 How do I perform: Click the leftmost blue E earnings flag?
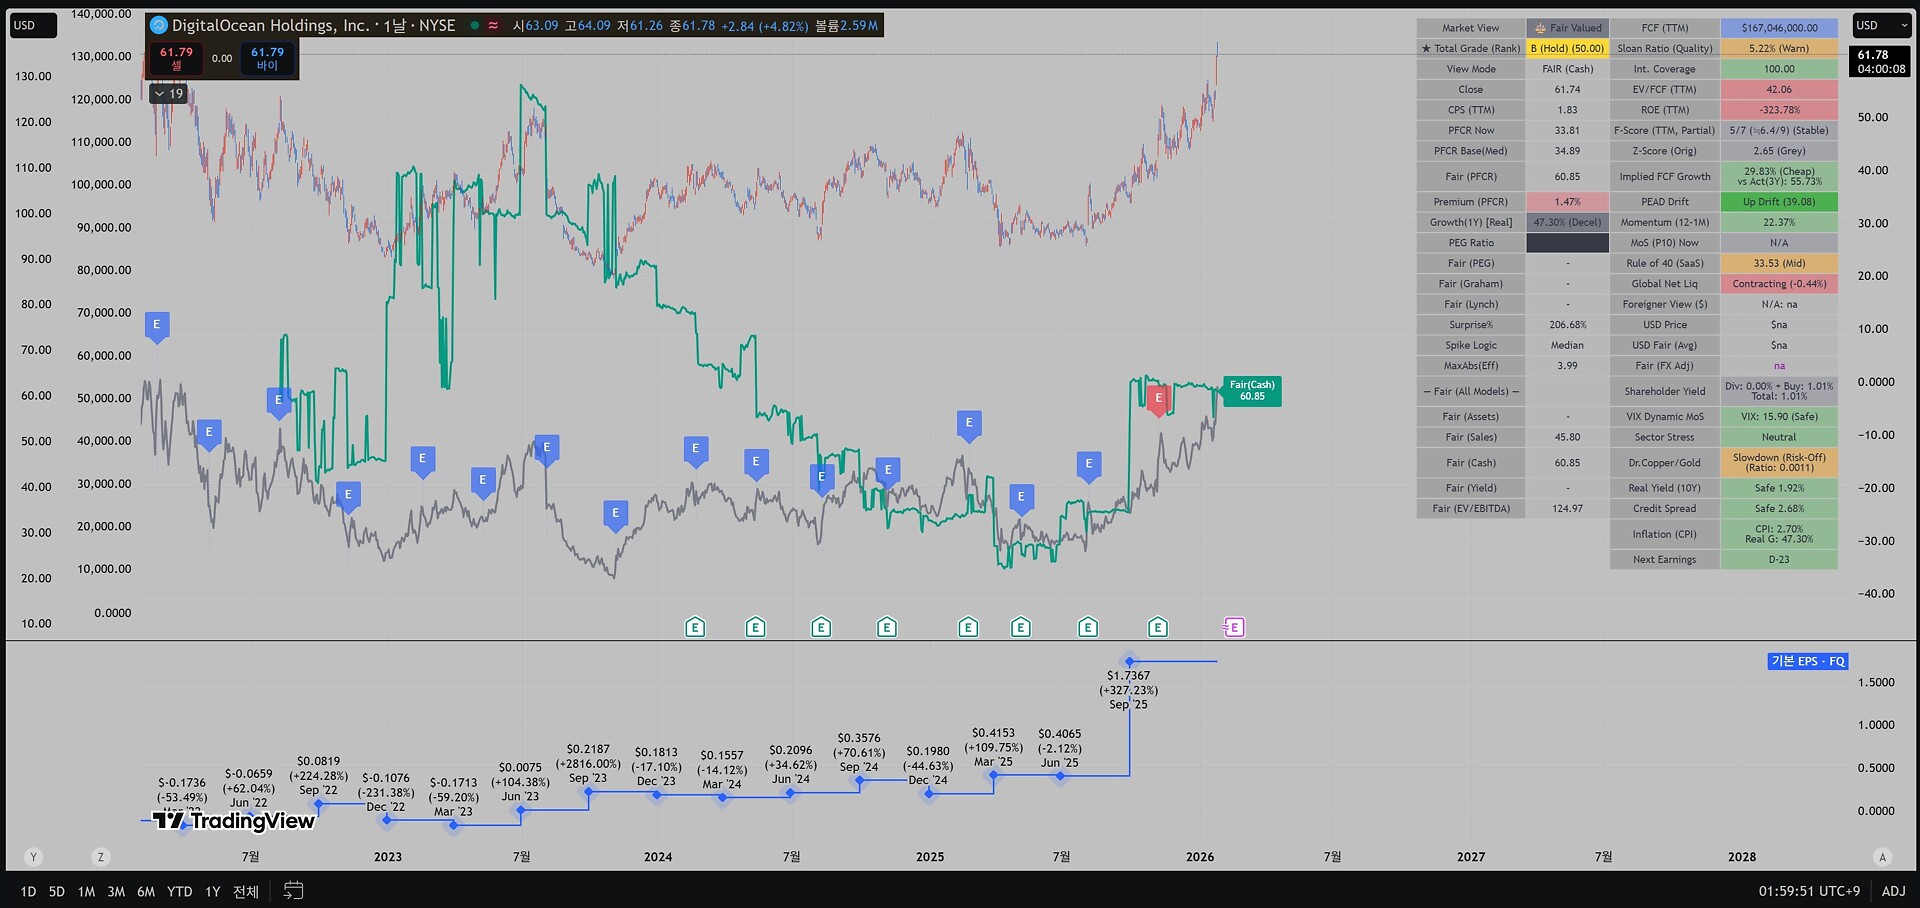coord(156,326)
